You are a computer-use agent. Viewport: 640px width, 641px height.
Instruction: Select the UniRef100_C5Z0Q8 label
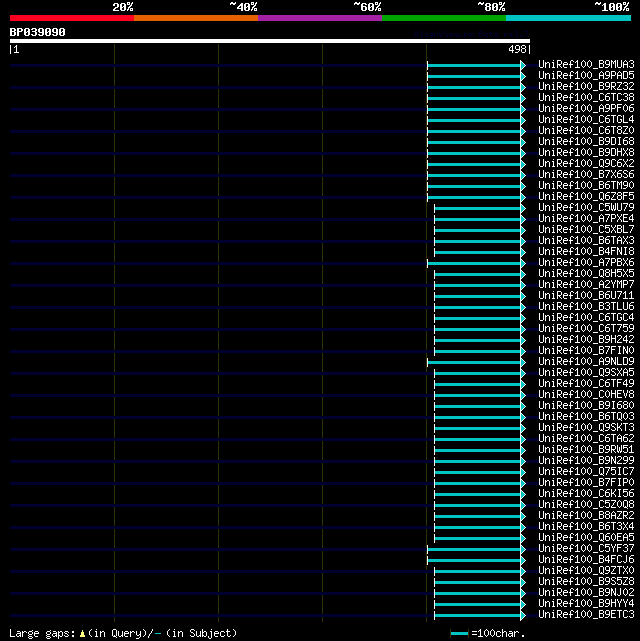586,504
